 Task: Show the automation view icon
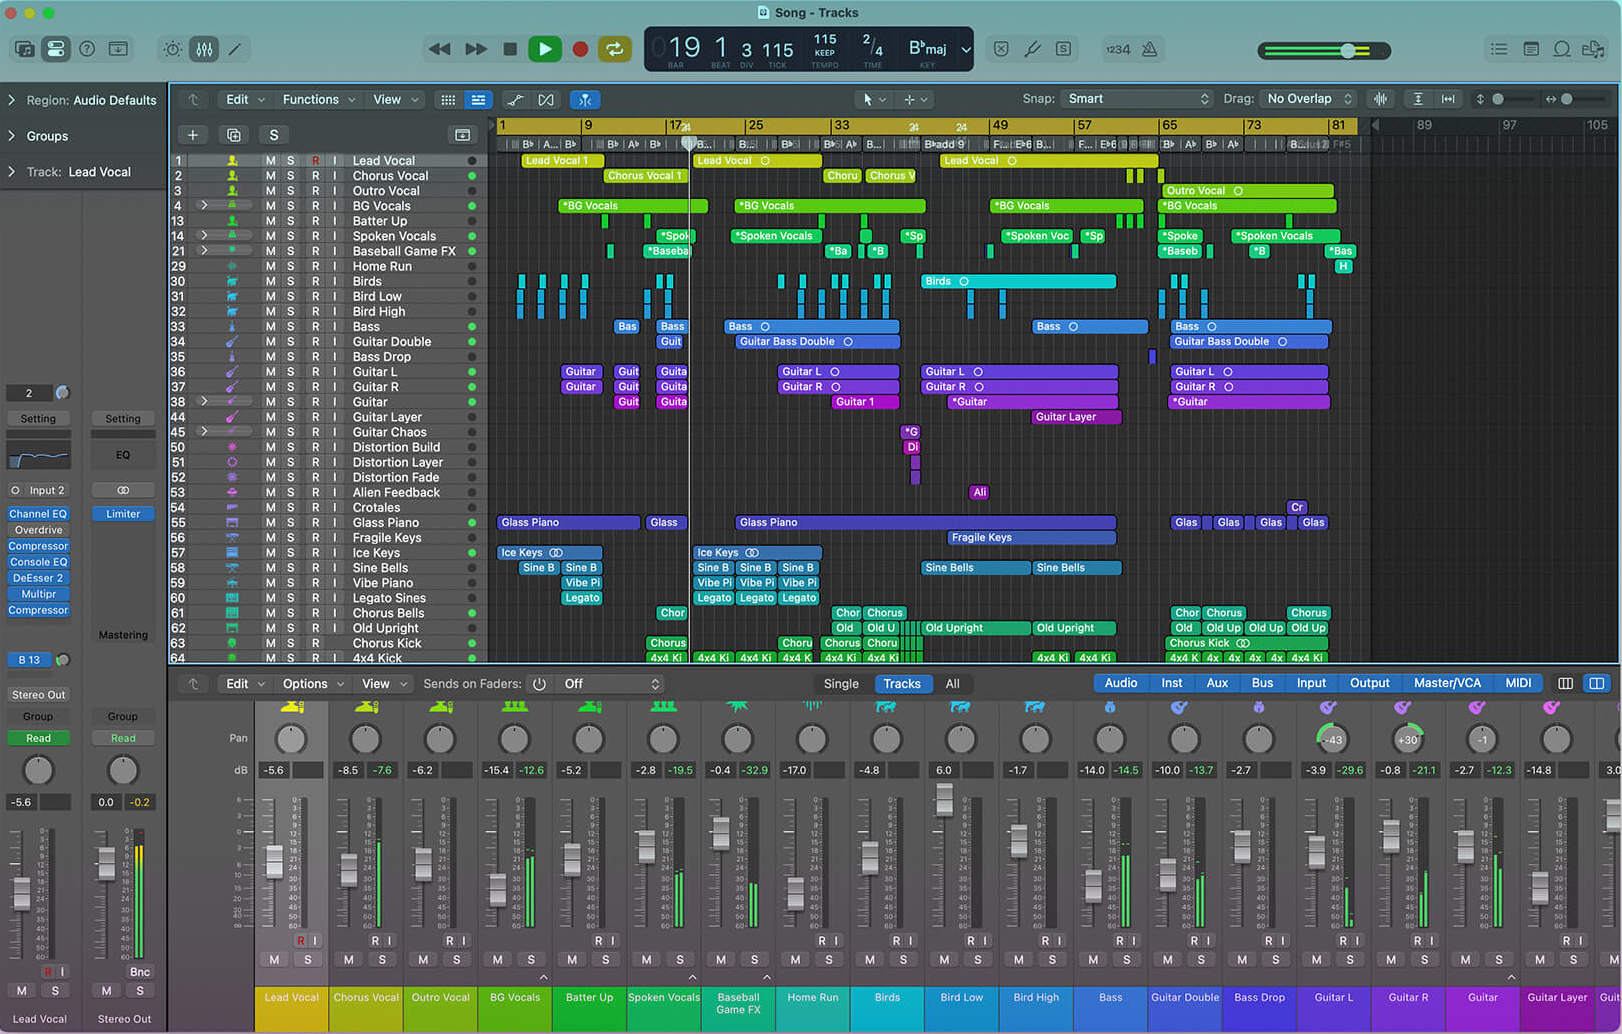[x=515, y=100]
